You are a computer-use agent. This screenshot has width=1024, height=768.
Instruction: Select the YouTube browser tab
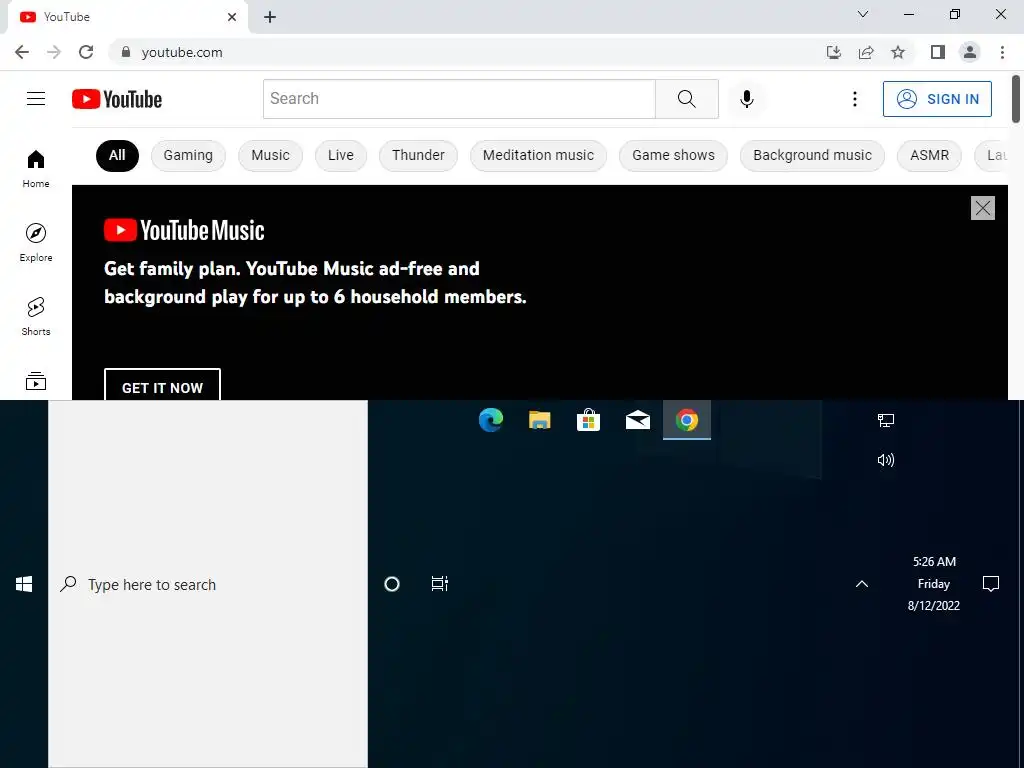(127, 17)
